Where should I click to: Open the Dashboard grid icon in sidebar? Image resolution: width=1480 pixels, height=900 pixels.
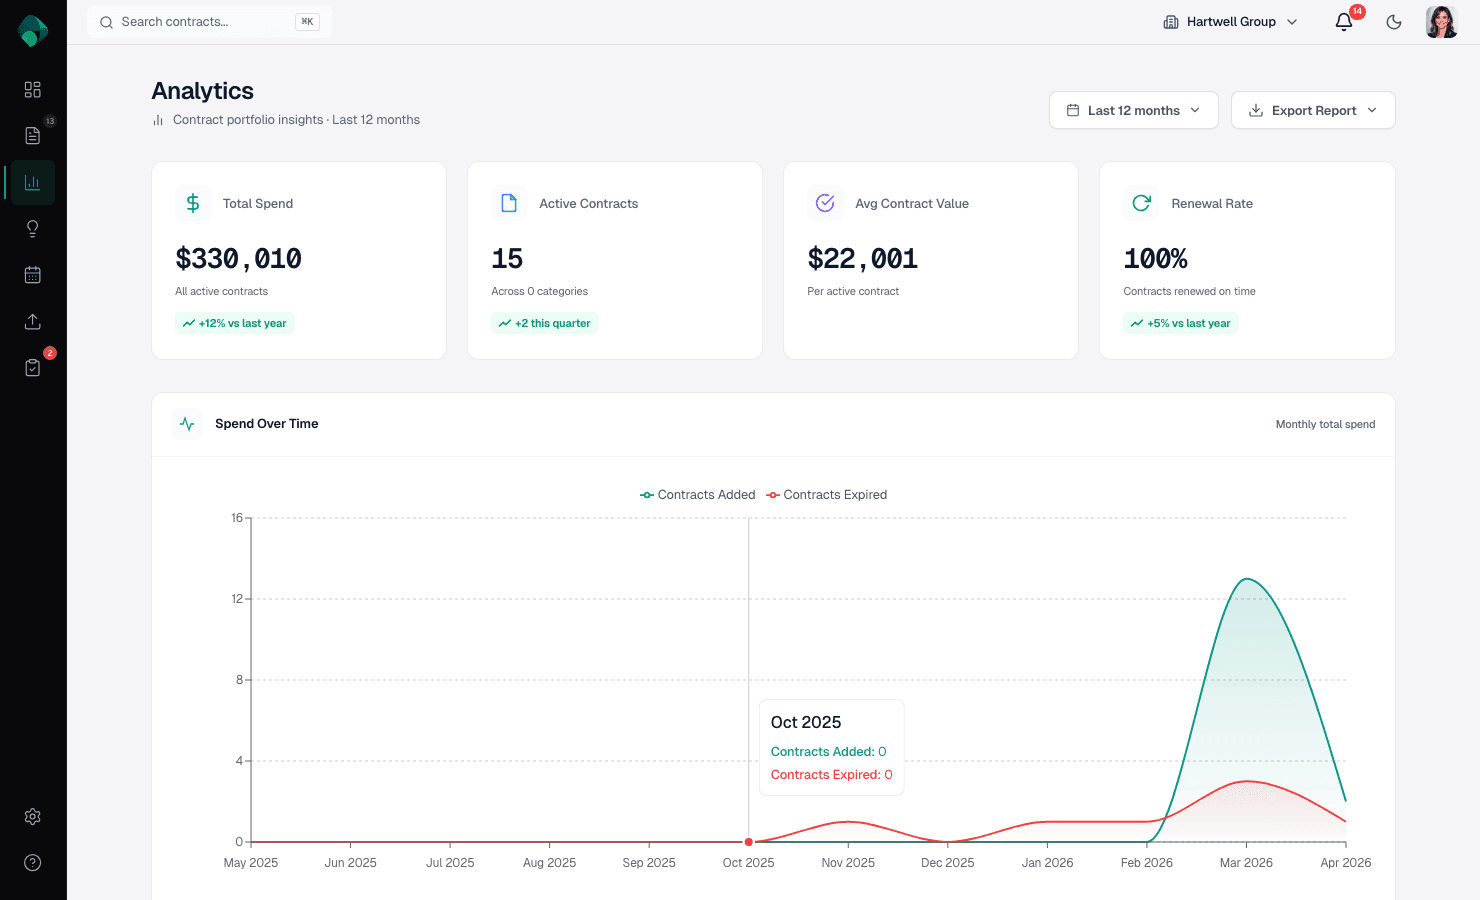pyautogui.click(x=32, y=90)
